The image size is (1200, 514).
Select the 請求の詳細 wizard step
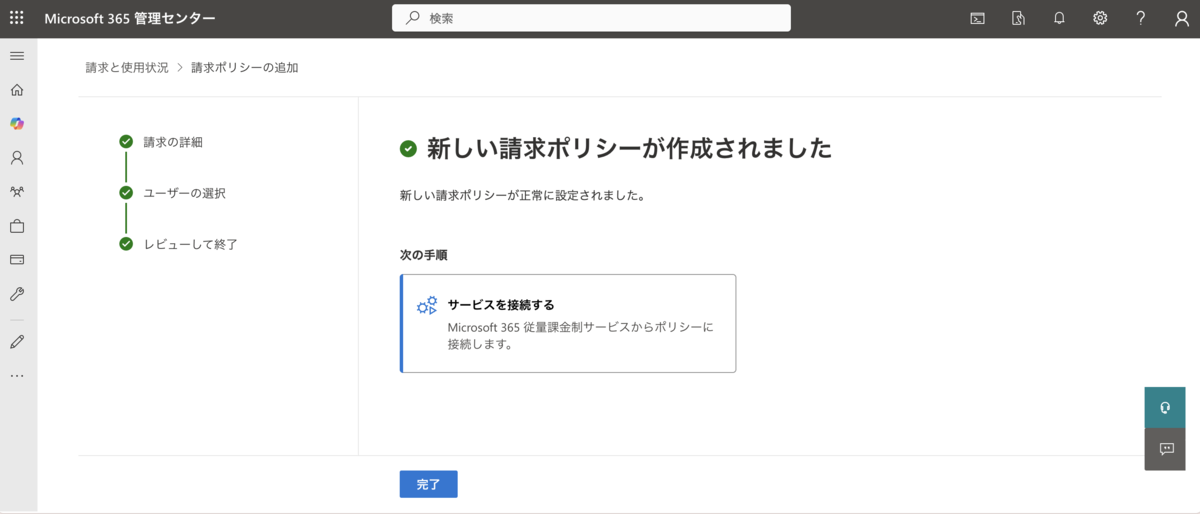pos(173,142)
